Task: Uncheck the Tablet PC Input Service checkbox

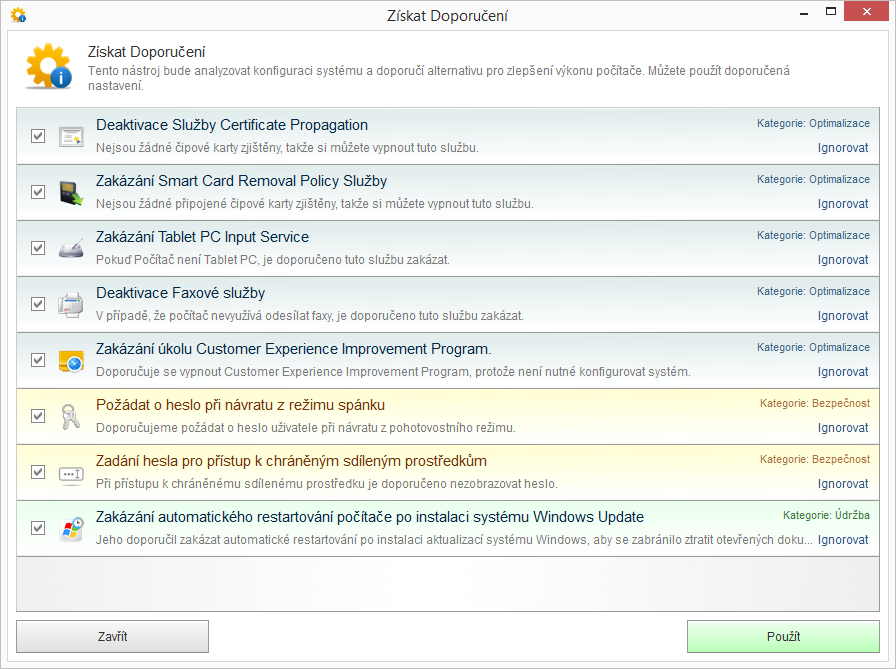Action: pyautogui.click(x=38, y=248)
